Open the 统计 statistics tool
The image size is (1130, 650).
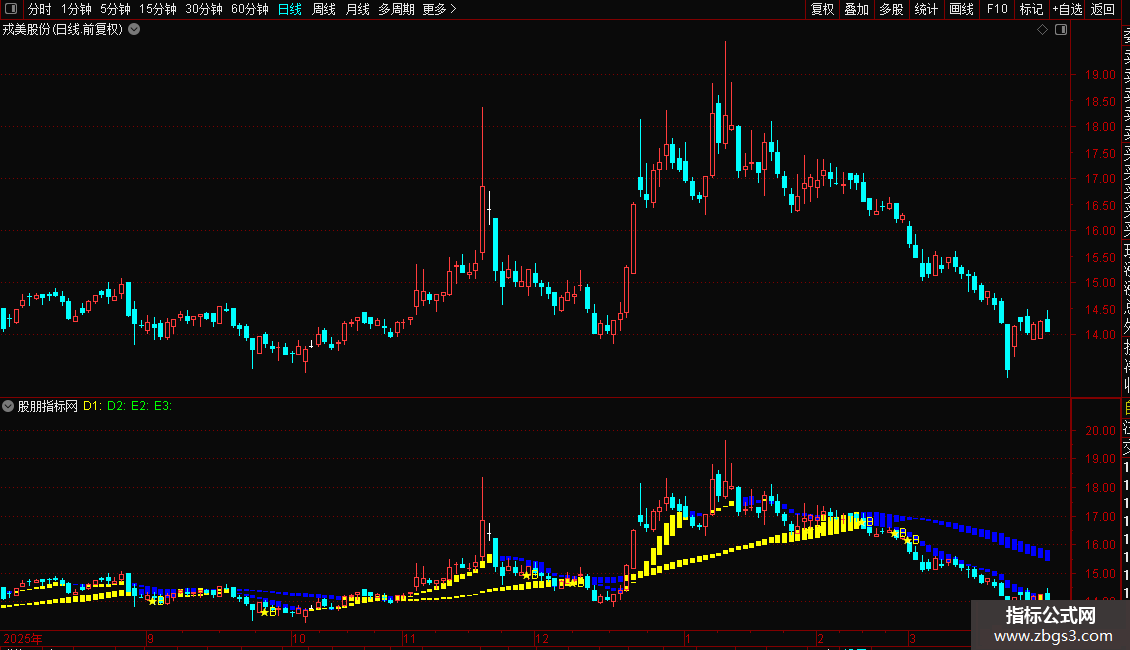click(x=926, y=9)
